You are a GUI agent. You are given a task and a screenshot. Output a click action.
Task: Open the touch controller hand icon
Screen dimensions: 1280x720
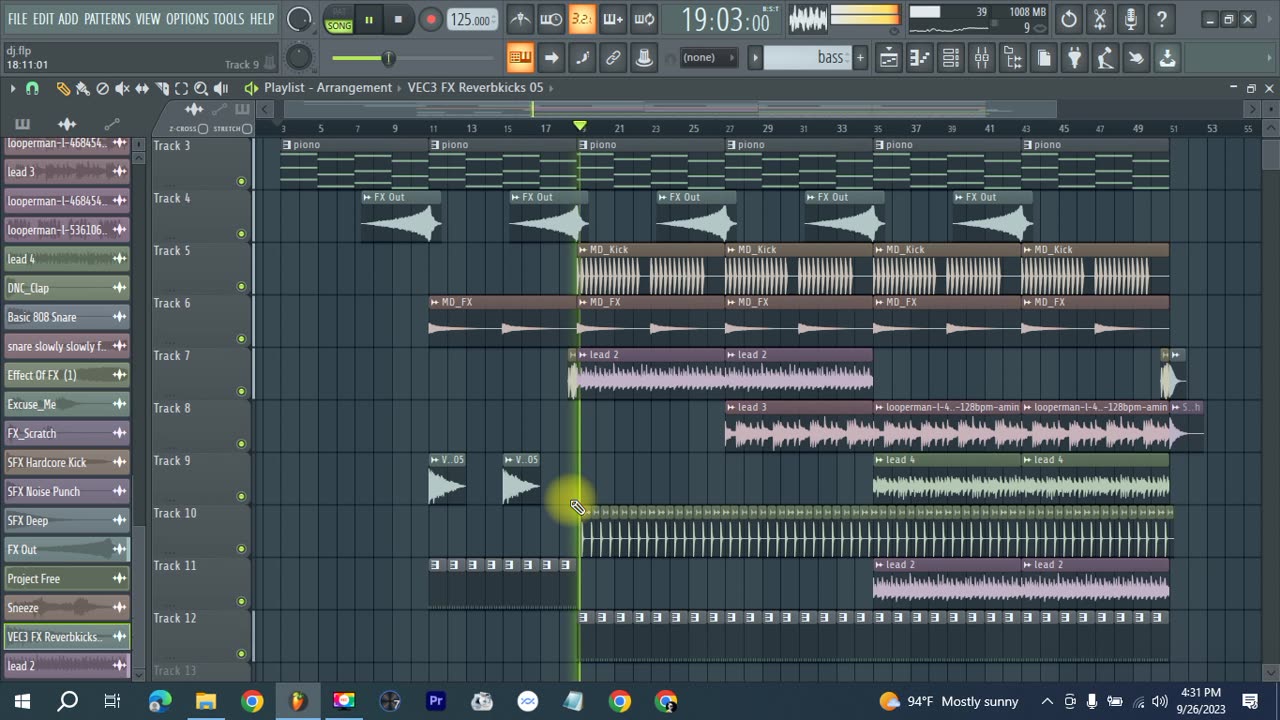tap(1136, 58)
